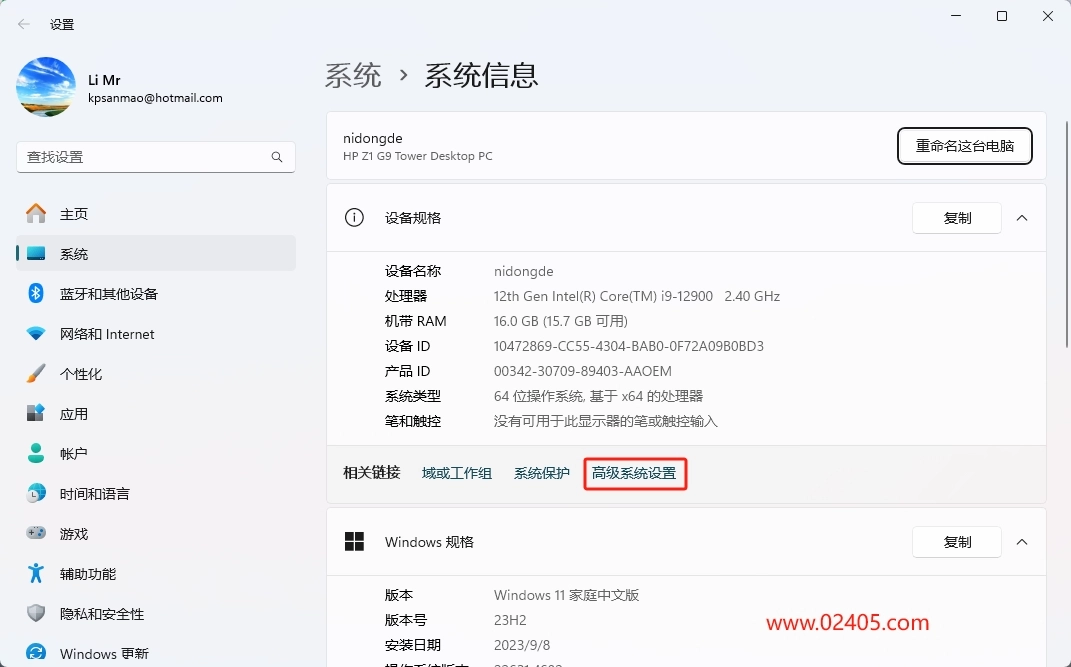Click the 主页 house icon

[36, 214]
